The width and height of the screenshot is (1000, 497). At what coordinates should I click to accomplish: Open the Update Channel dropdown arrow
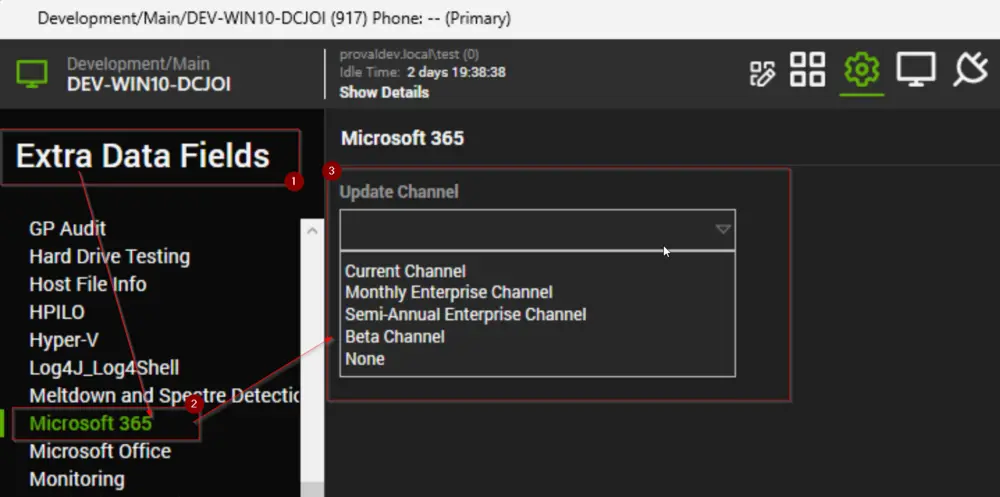click(x=723, y=229)
